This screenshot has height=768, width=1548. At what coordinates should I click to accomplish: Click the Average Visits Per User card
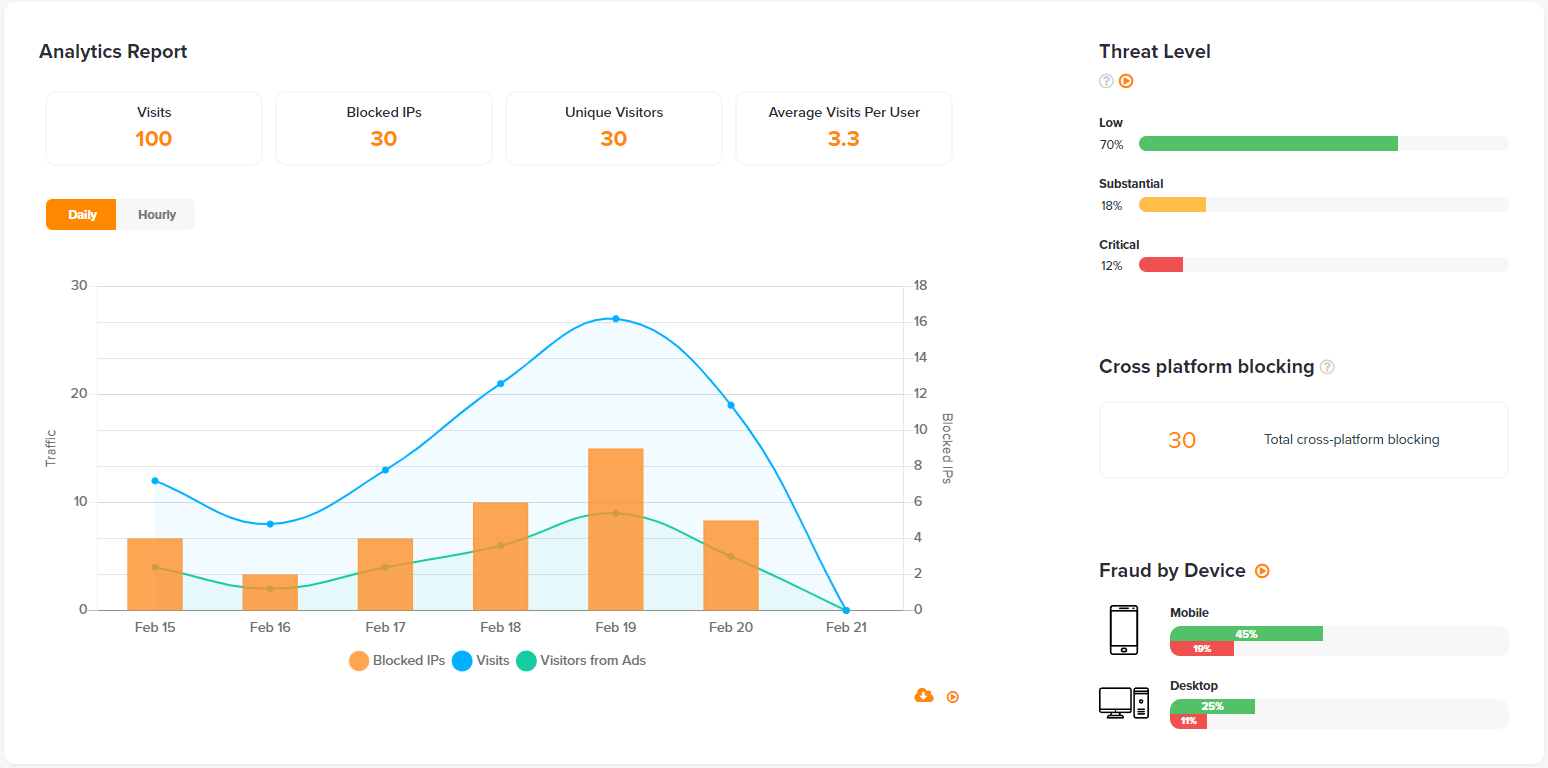844,128
